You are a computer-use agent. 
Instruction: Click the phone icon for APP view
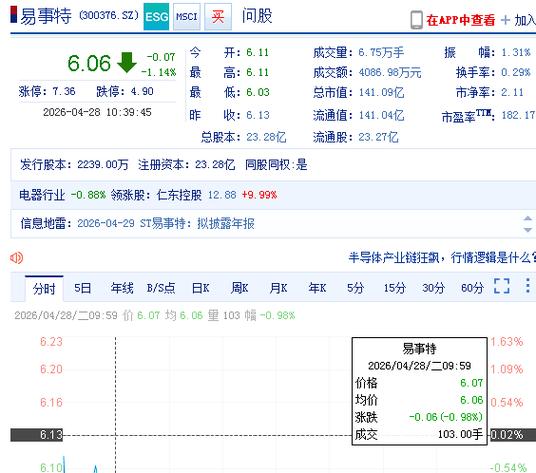416,20
